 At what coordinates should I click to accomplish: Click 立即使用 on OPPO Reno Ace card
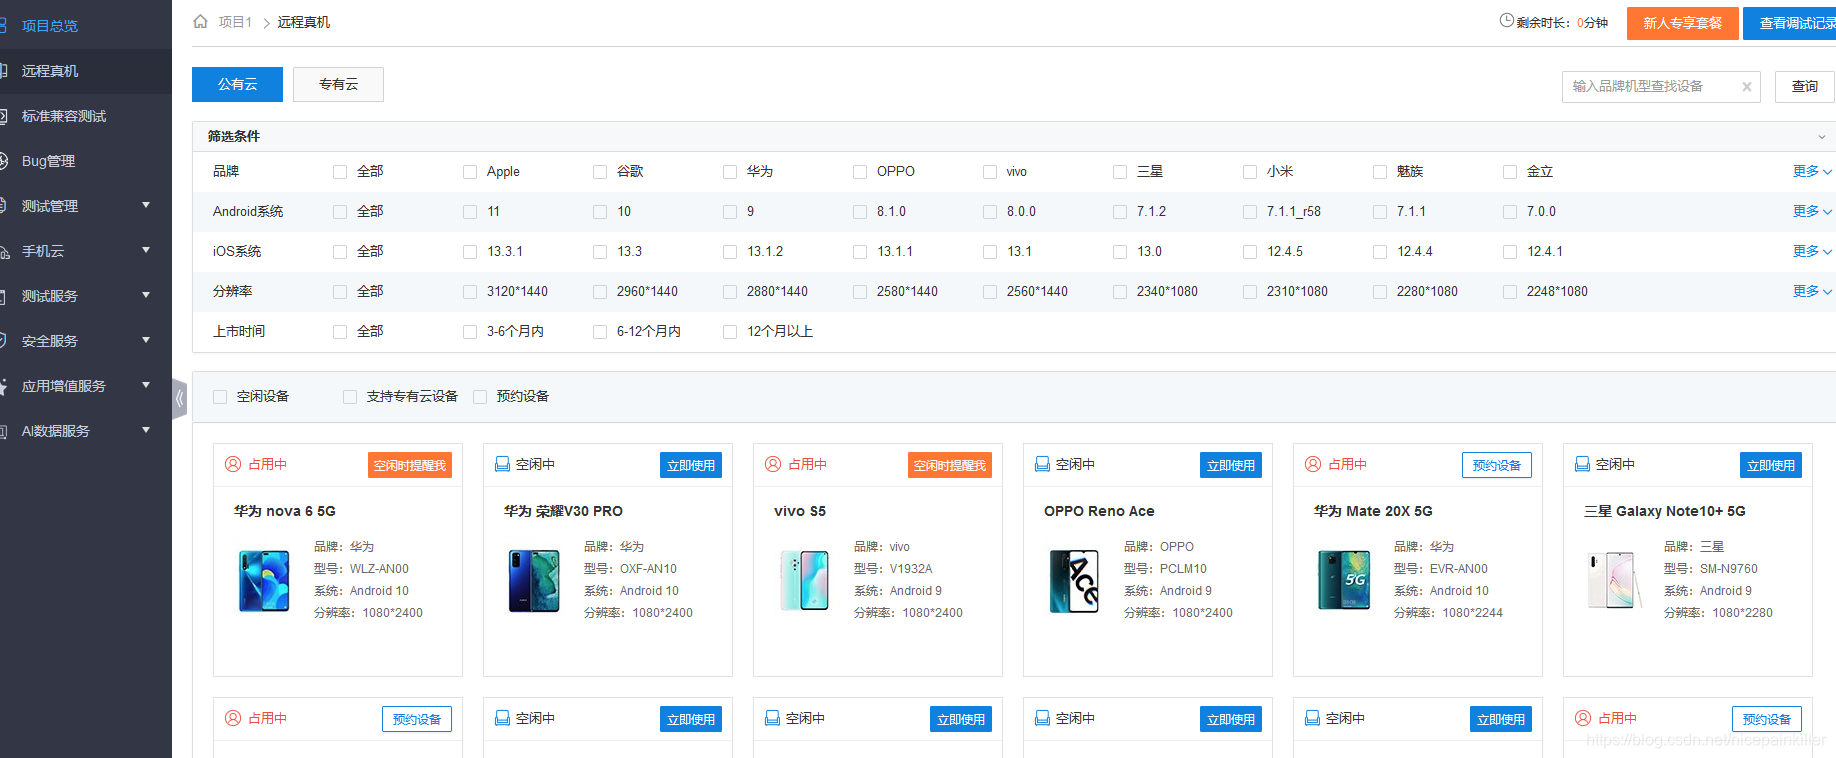click(x=1231, y=465)
